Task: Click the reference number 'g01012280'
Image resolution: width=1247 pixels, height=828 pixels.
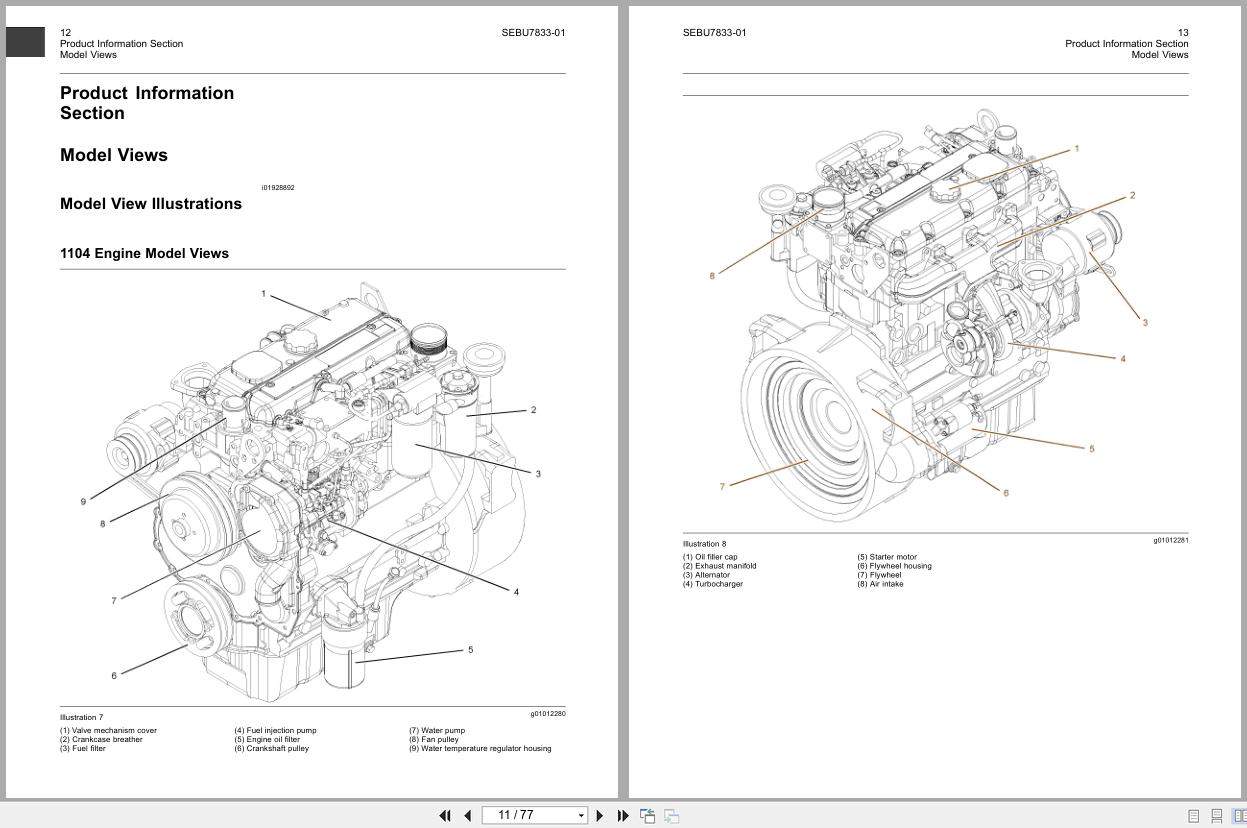Action: click(x=548, y=713)
